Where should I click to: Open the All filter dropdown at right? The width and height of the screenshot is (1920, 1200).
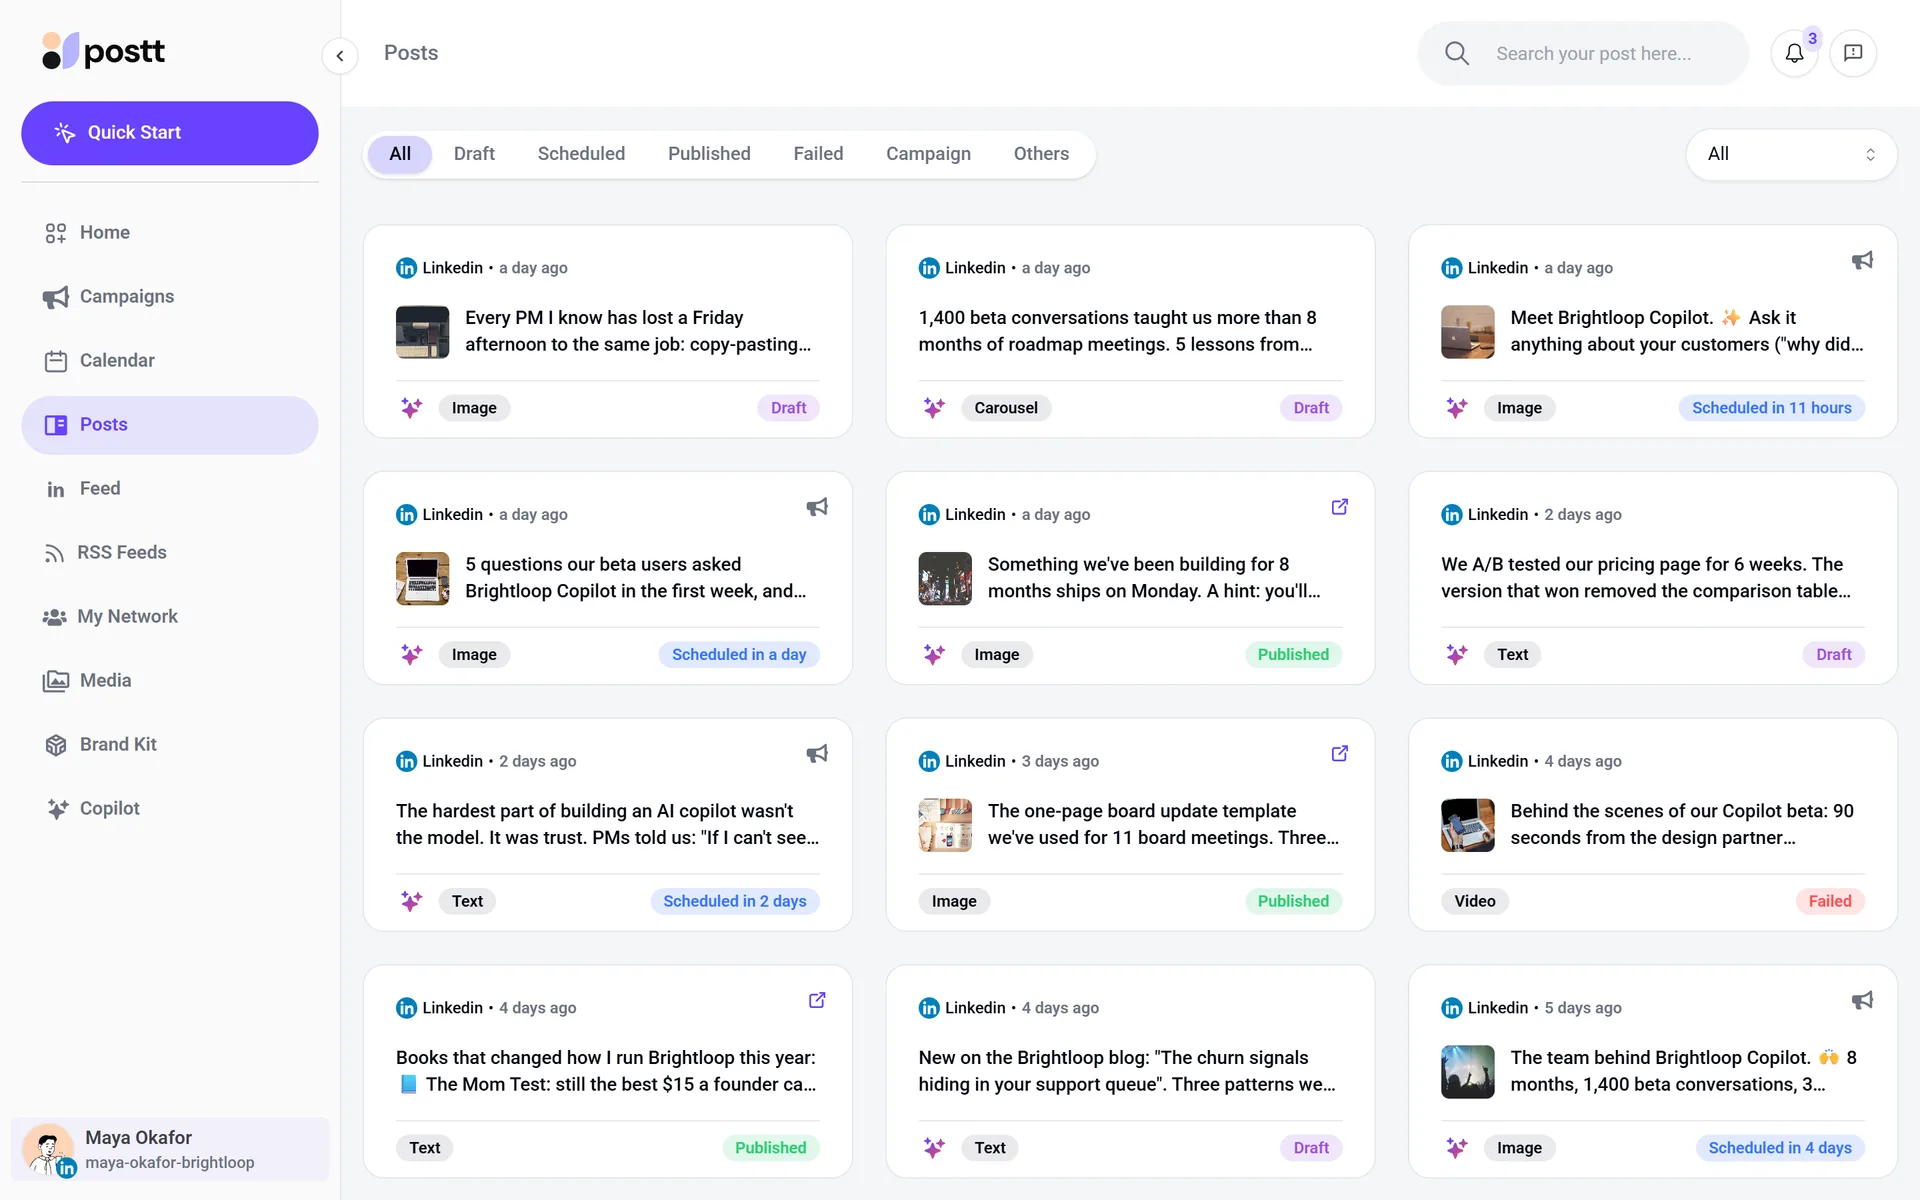(1791, 154)
